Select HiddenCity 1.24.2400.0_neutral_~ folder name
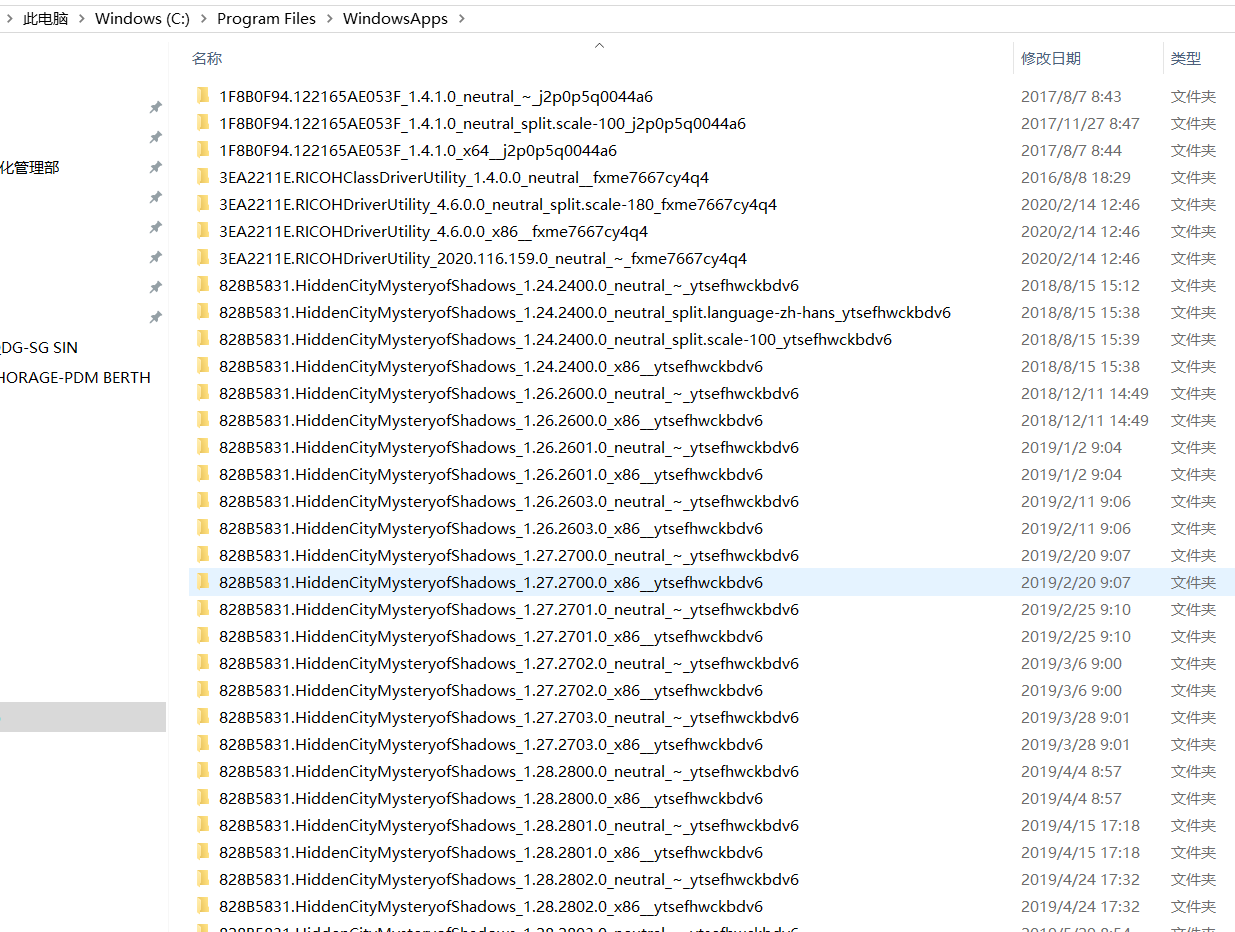This screenshot has width=1235, height=932. pyautogui.click(x=509, y=286)
